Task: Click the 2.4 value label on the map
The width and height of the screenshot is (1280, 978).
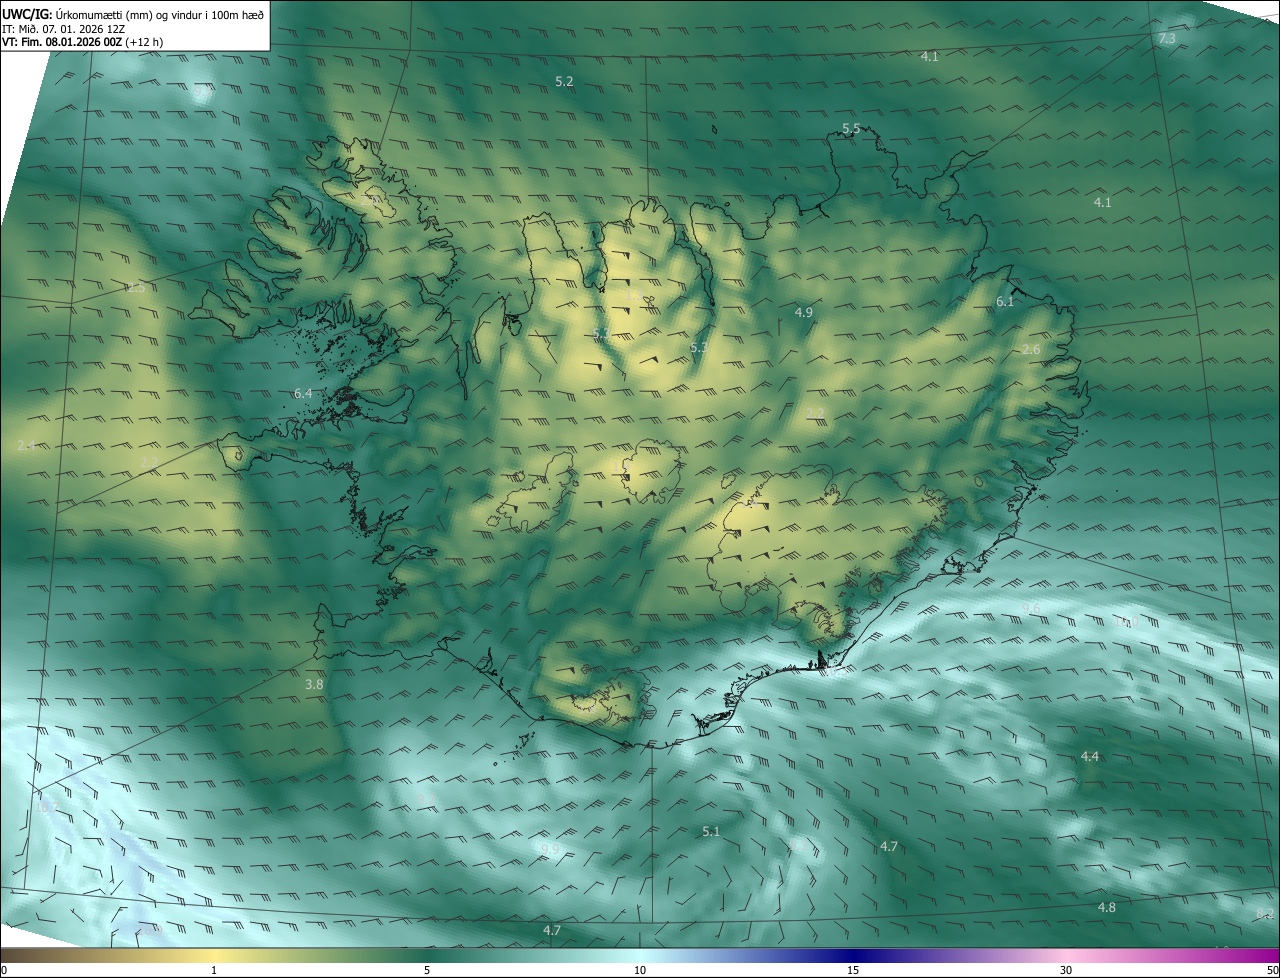Action: pos(26,445)
